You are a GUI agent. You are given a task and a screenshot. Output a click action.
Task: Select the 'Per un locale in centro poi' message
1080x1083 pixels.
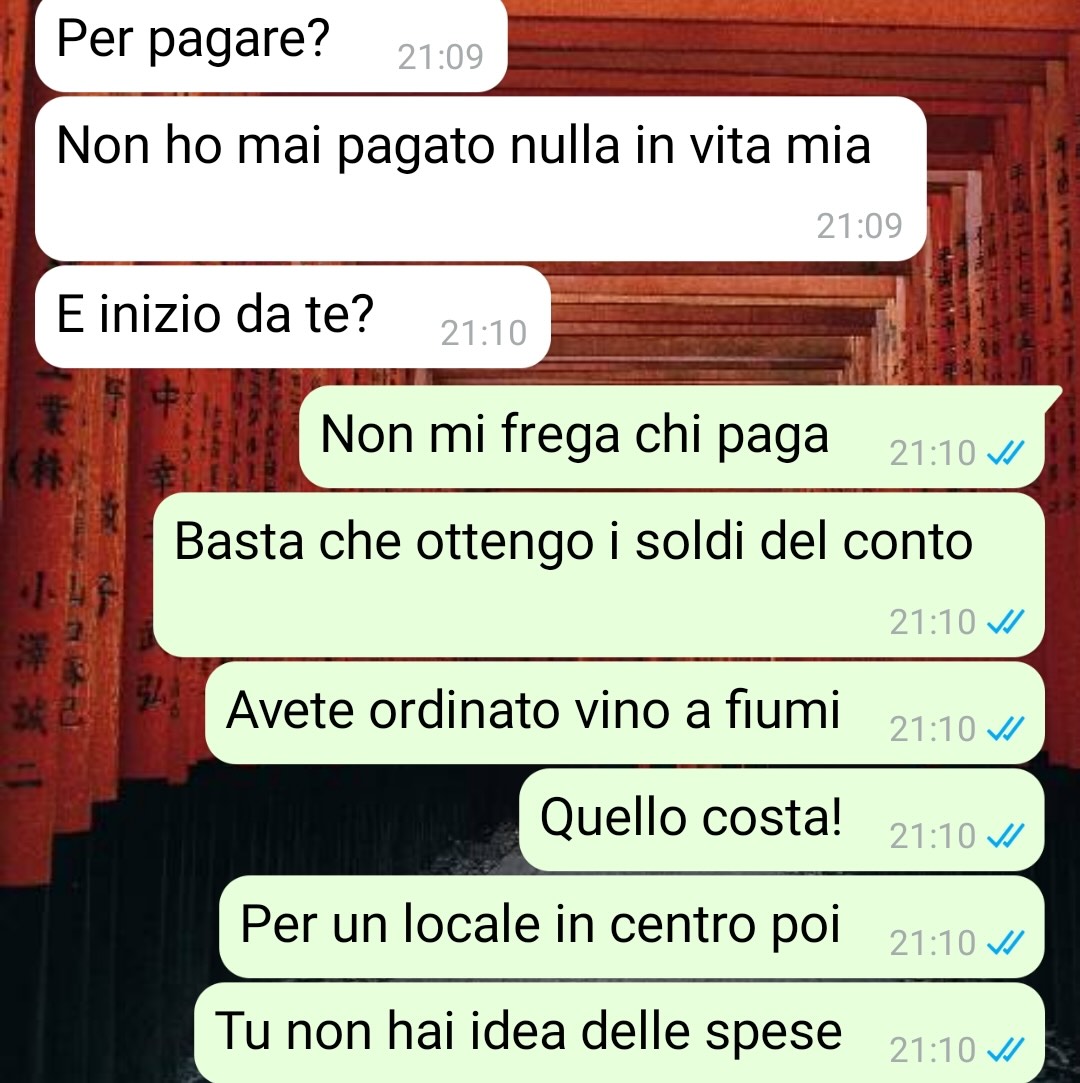(632, 927)
